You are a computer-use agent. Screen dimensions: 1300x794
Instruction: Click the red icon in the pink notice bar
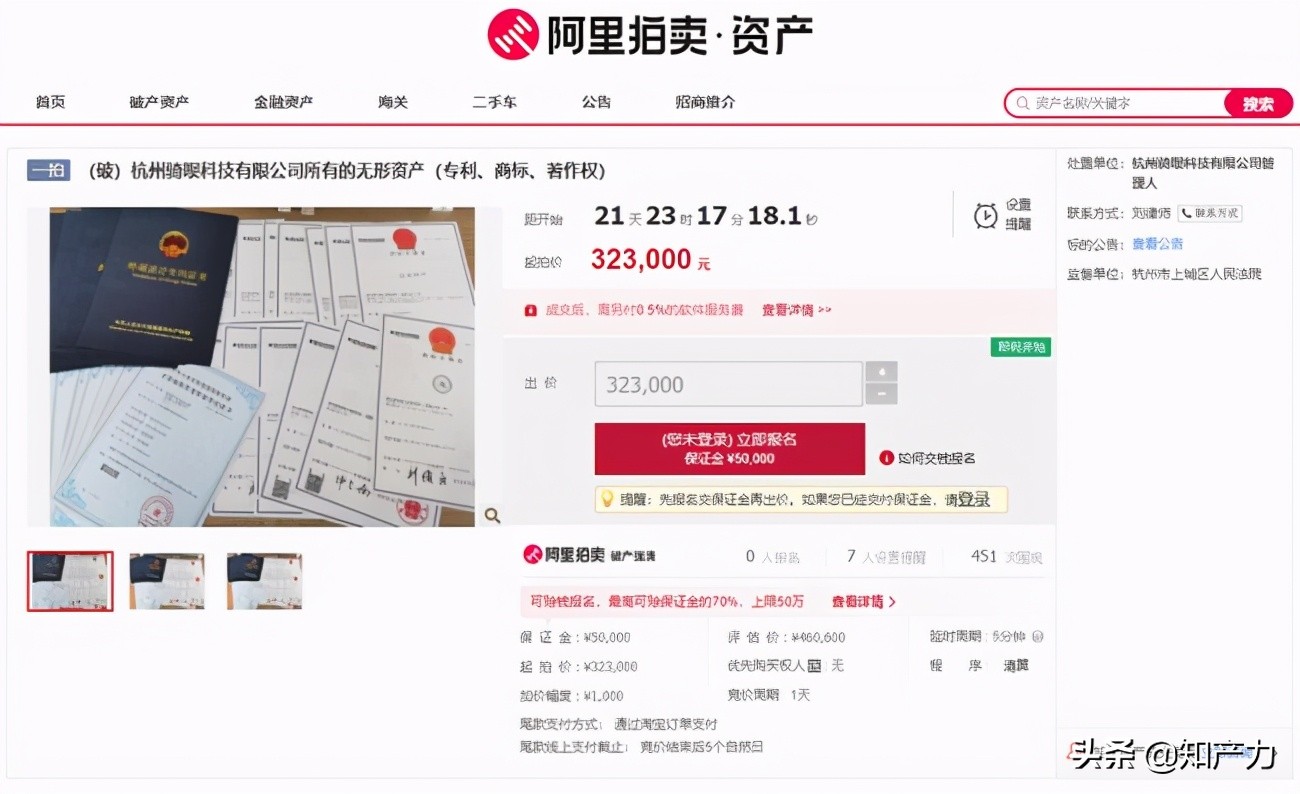pyautogui.click(x=530, y=311)
